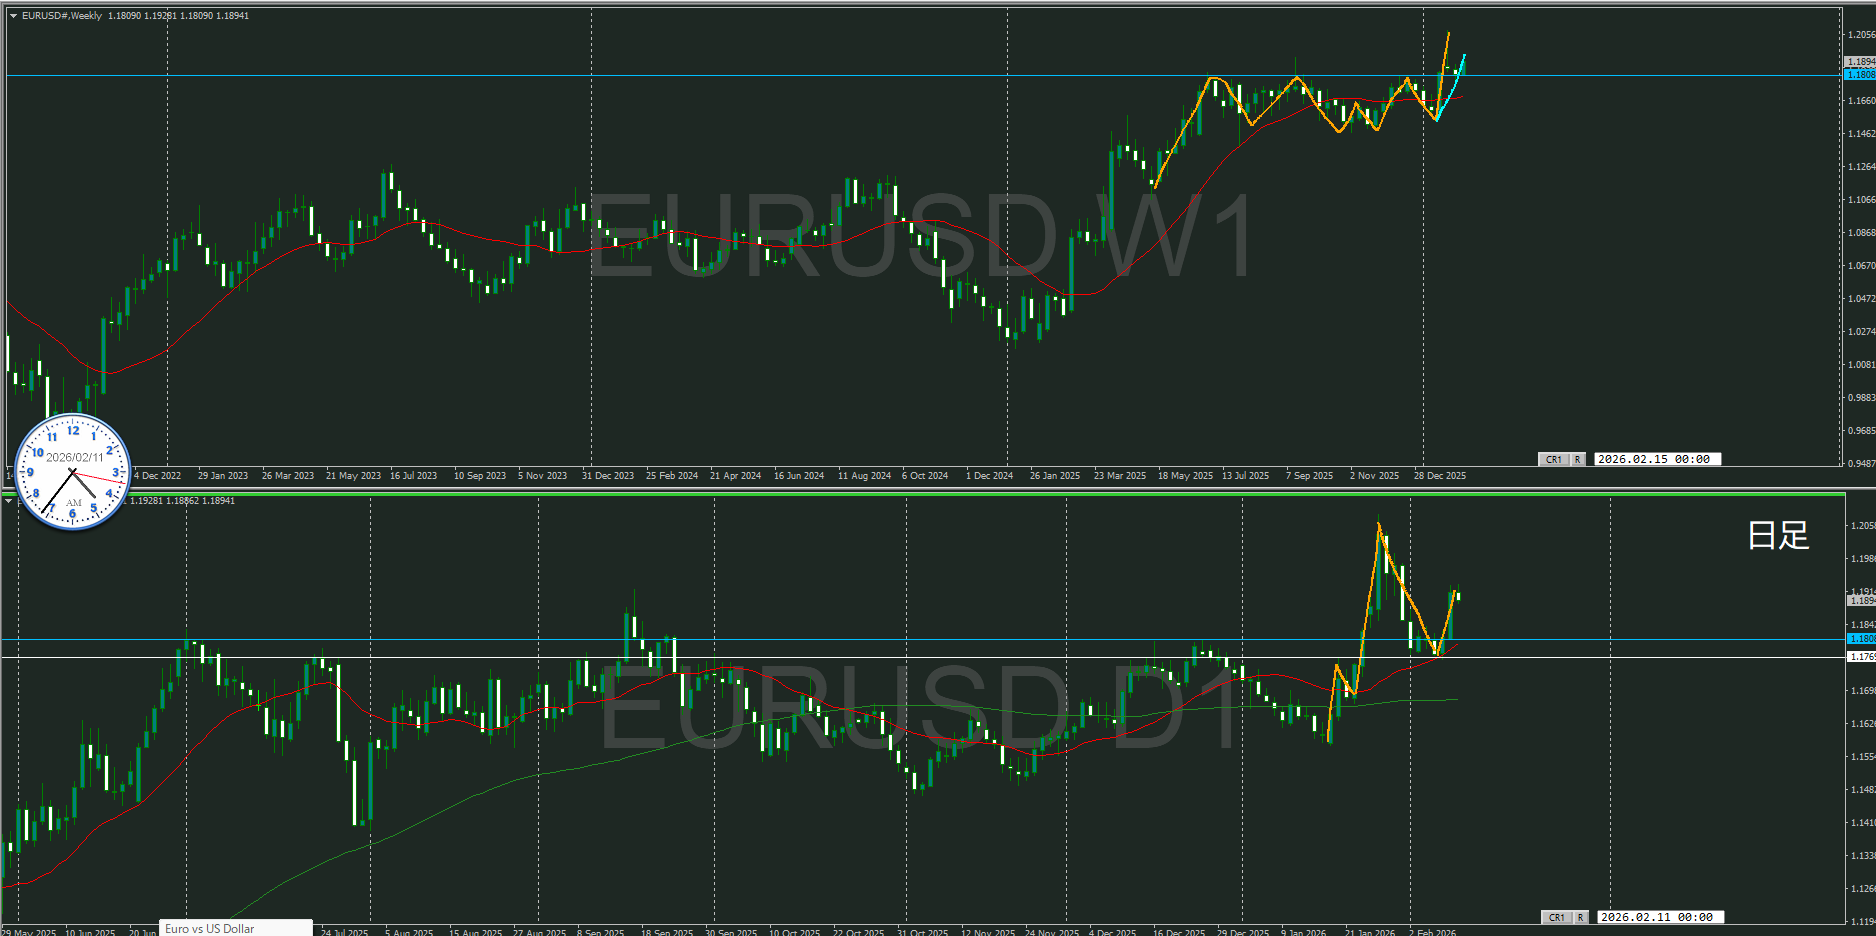The image size is (1876, 936).
Task: Click the cyan current price tag on weekly chart
Action: click(x=1860, y=75)
